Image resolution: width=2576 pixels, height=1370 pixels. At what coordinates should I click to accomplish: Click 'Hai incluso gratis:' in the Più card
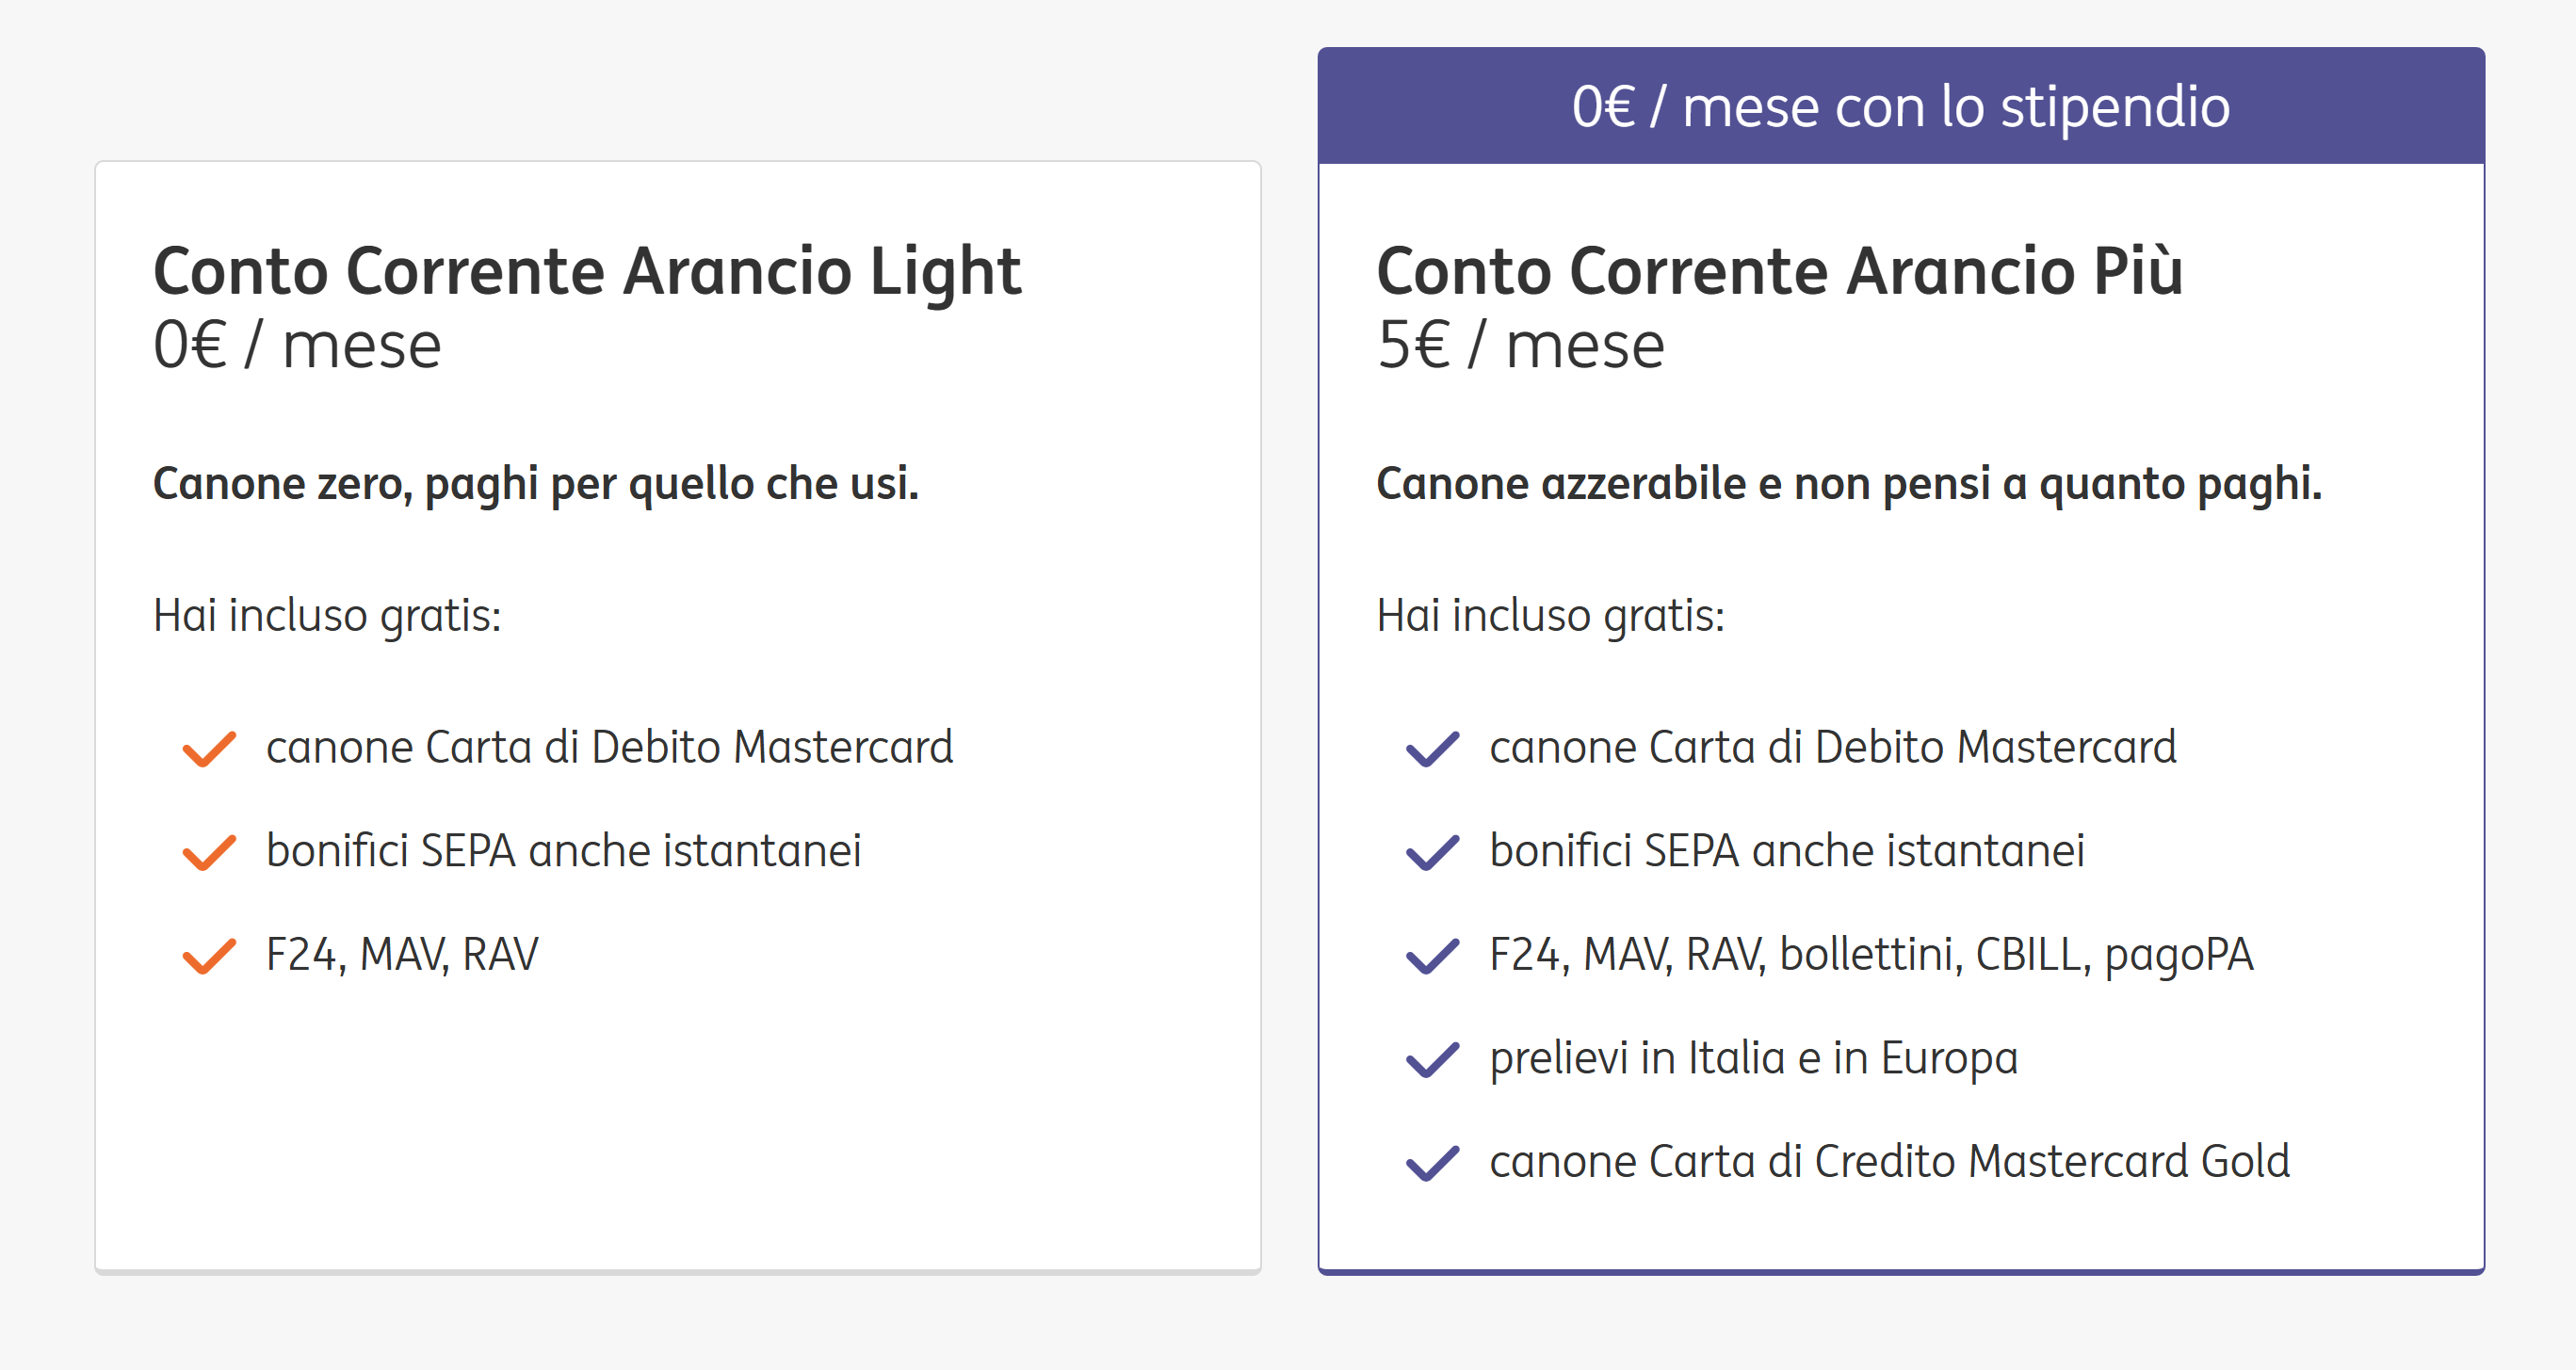[1550, 615]
